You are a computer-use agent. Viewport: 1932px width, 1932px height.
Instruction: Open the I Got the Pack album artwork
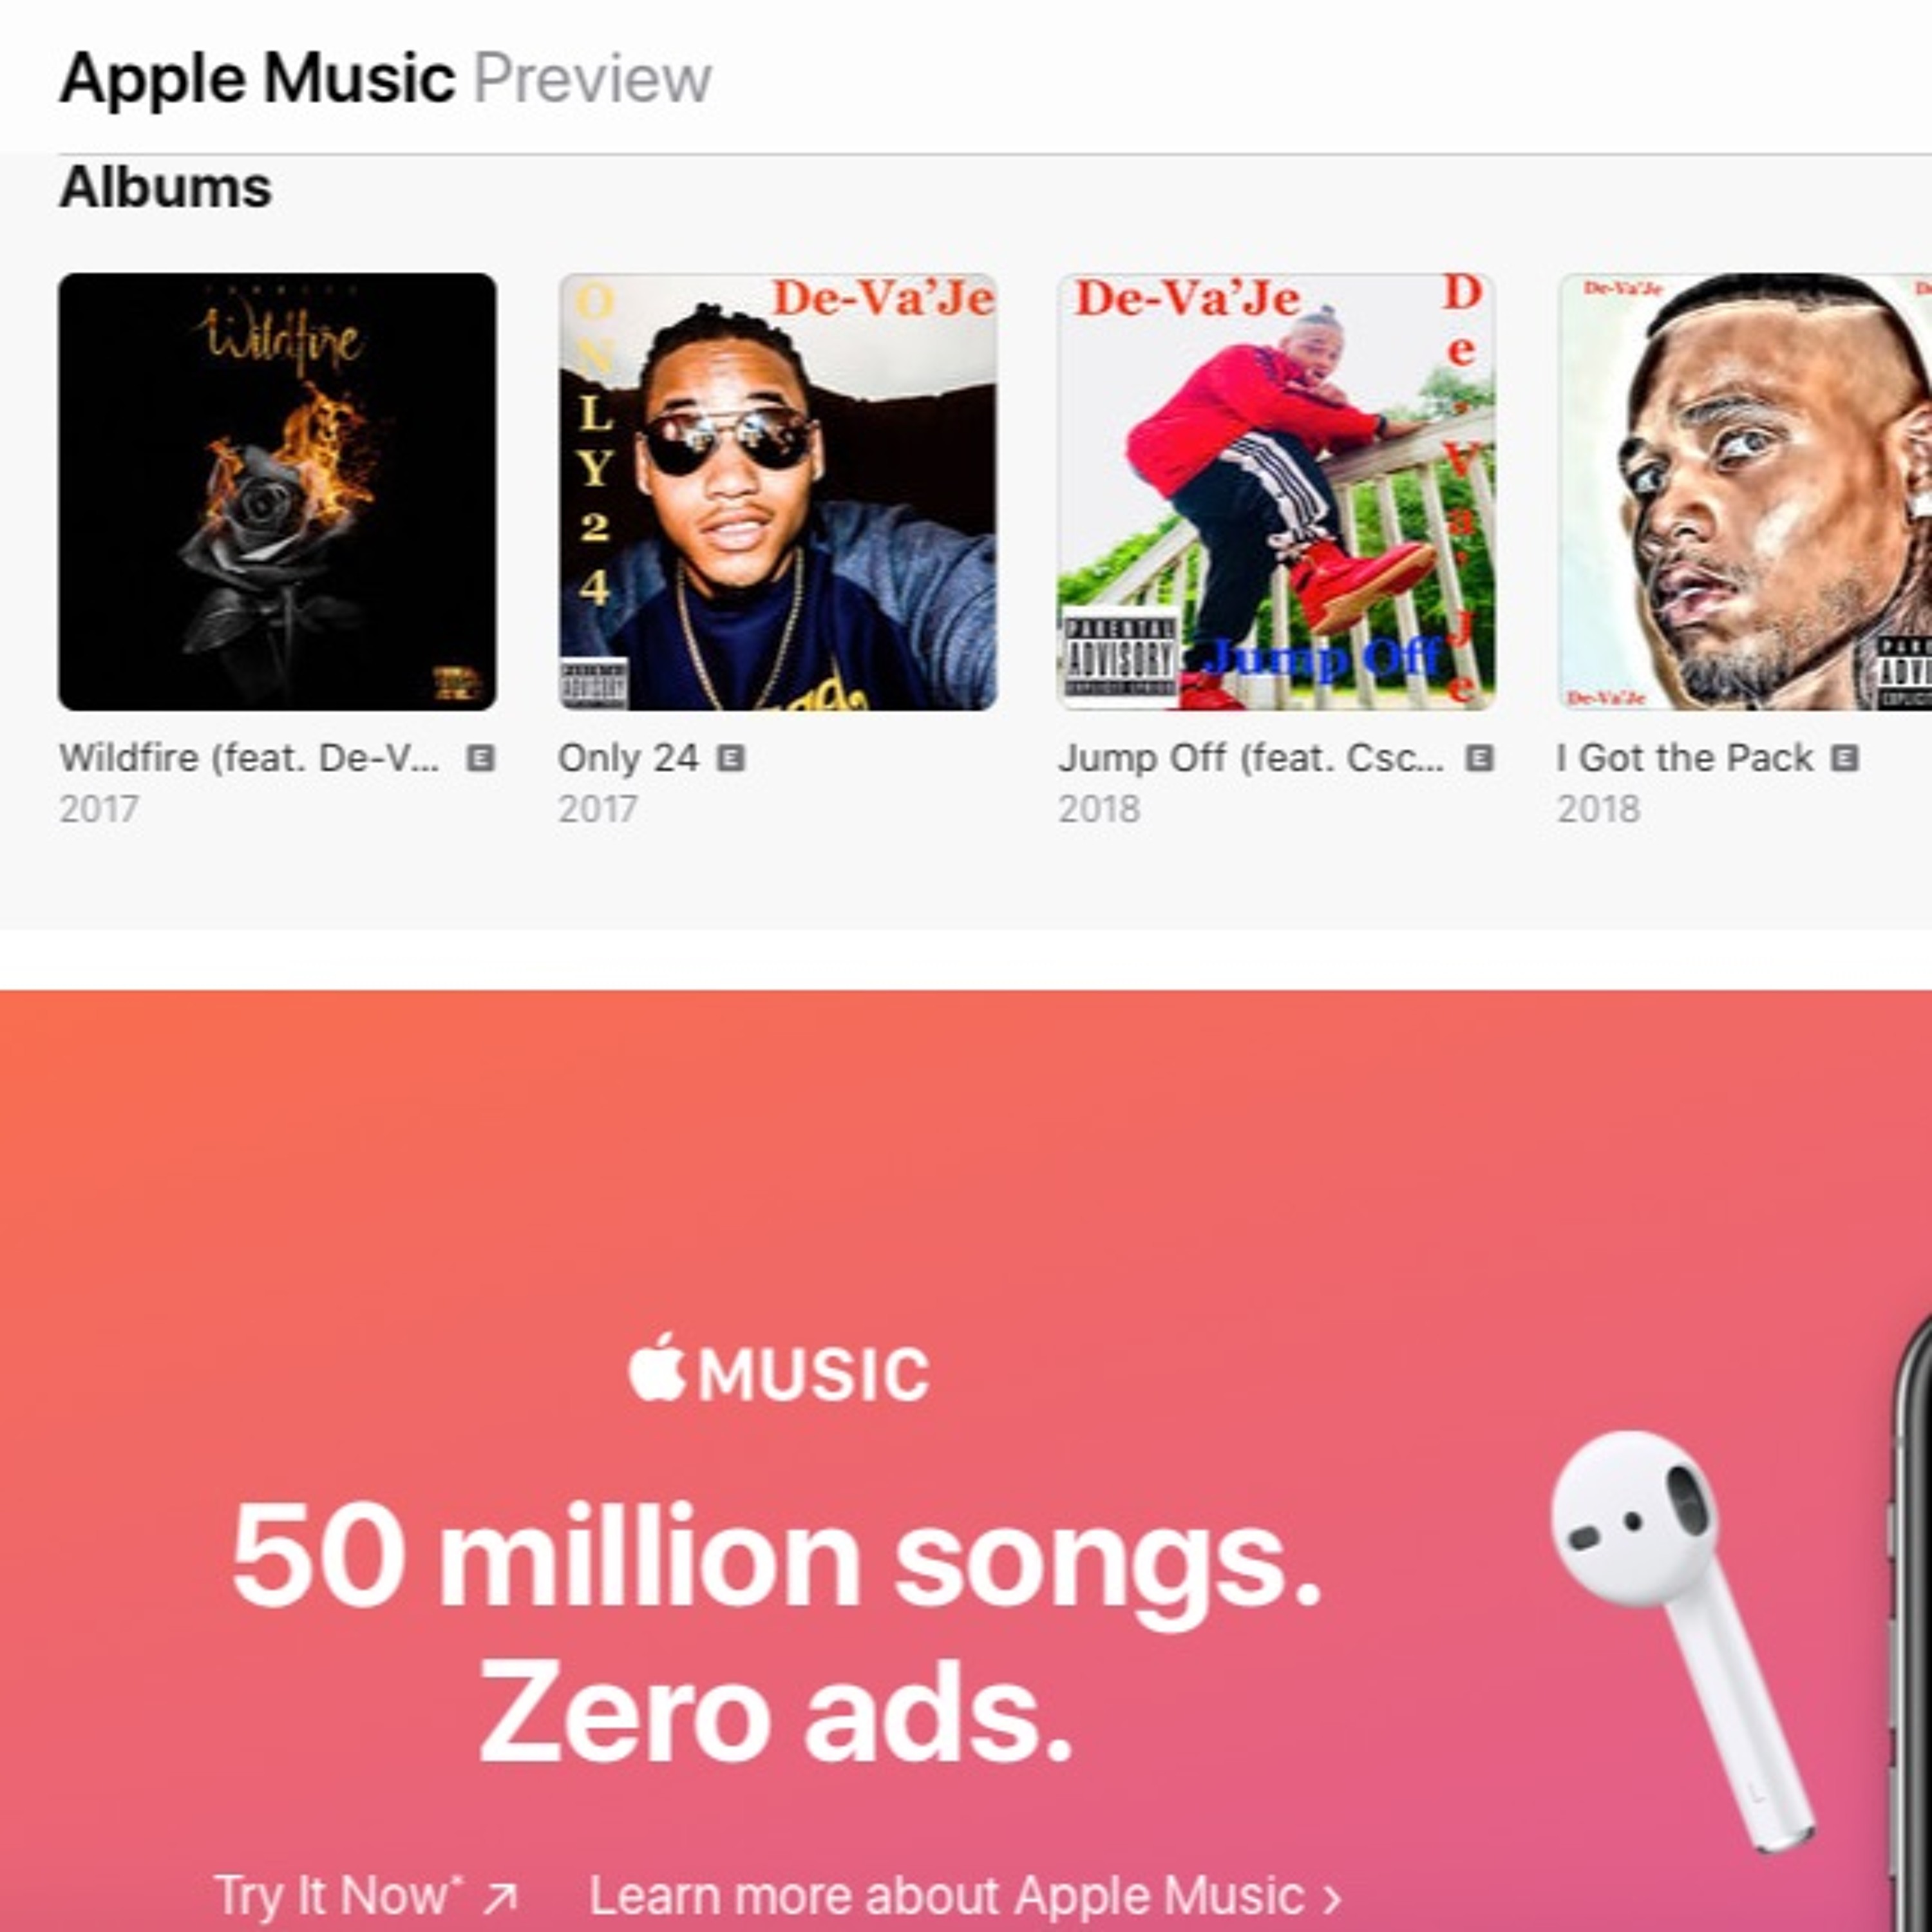point(1745,491)
